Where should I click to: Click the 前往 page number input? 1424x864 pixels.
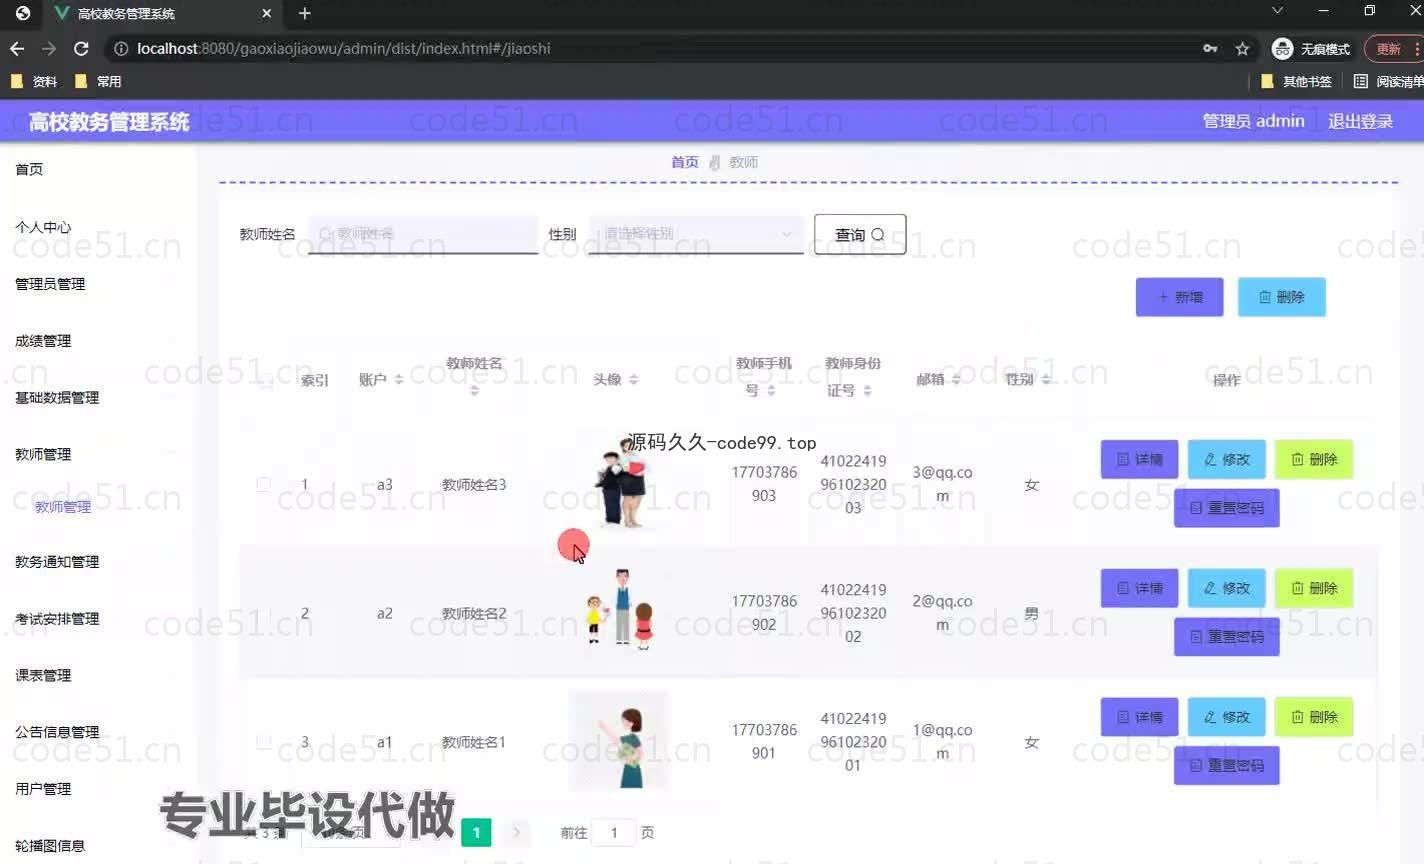(x=614, y=832)
